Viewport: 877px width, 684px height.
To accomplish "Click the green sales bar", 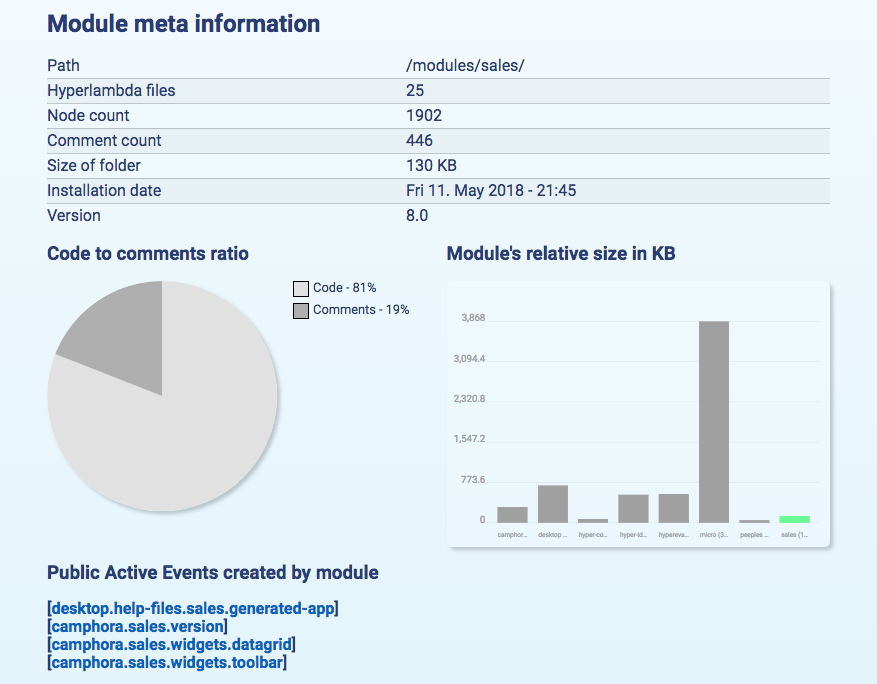I will [x=795, y=519].
